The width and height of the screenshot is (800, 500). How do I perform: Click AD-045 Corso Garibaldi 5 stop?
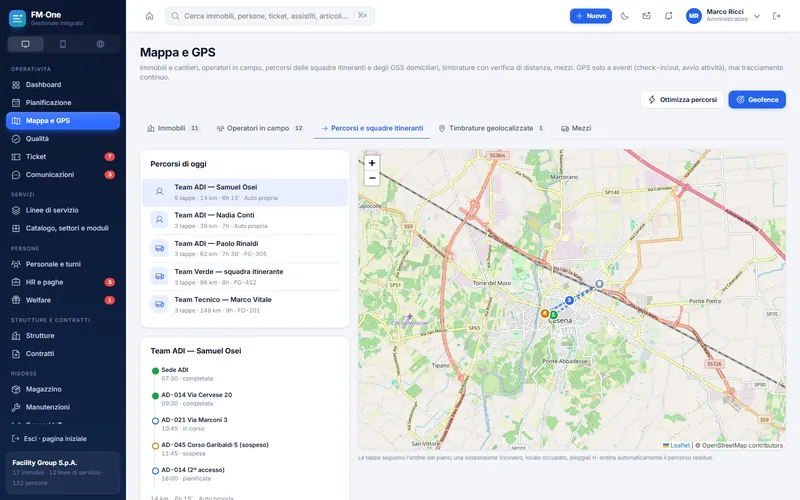245,449
